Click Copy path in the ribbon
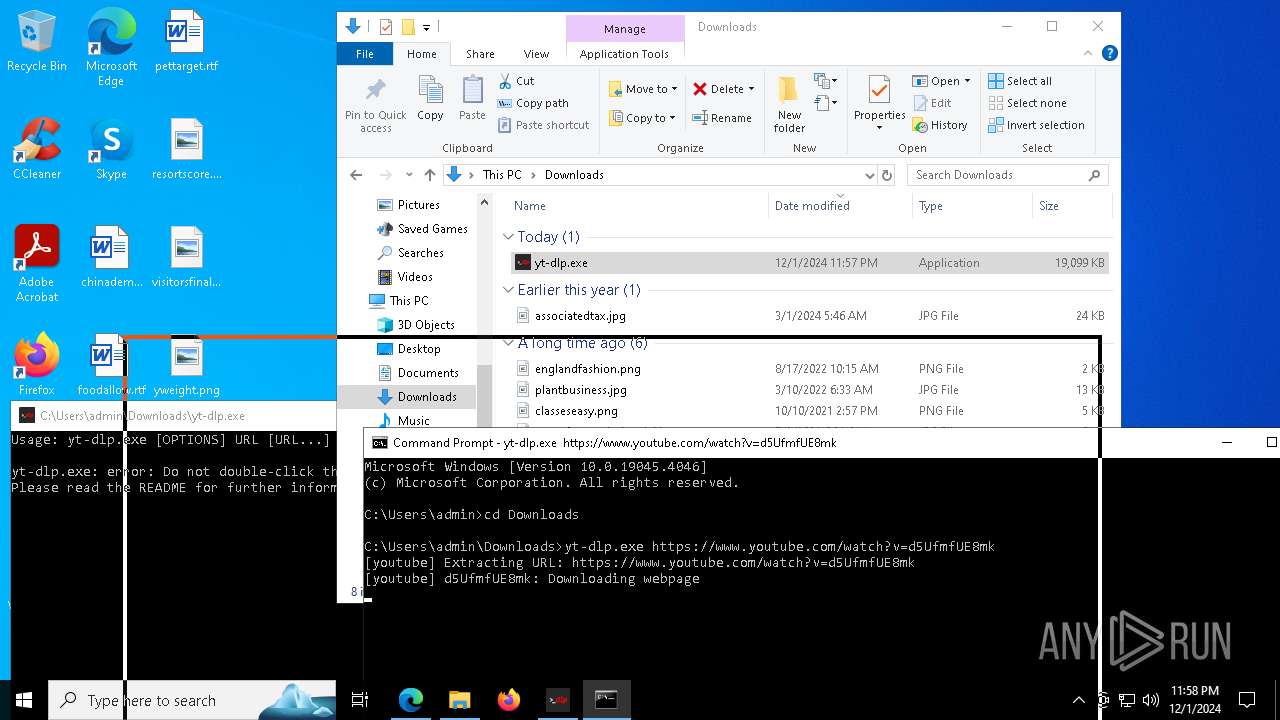The width and height of the screenshot is (1280, 720). (533, 103)
